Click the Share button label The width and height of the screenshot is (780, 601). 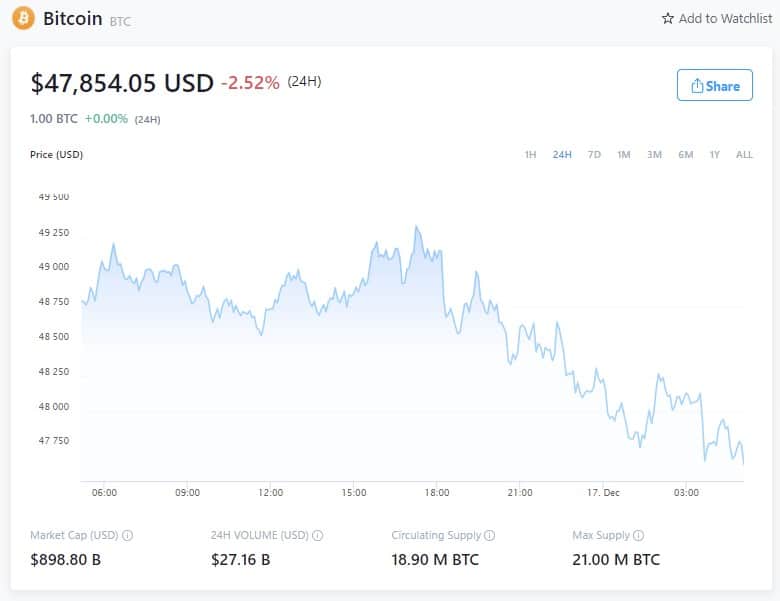tap(722, 86)
